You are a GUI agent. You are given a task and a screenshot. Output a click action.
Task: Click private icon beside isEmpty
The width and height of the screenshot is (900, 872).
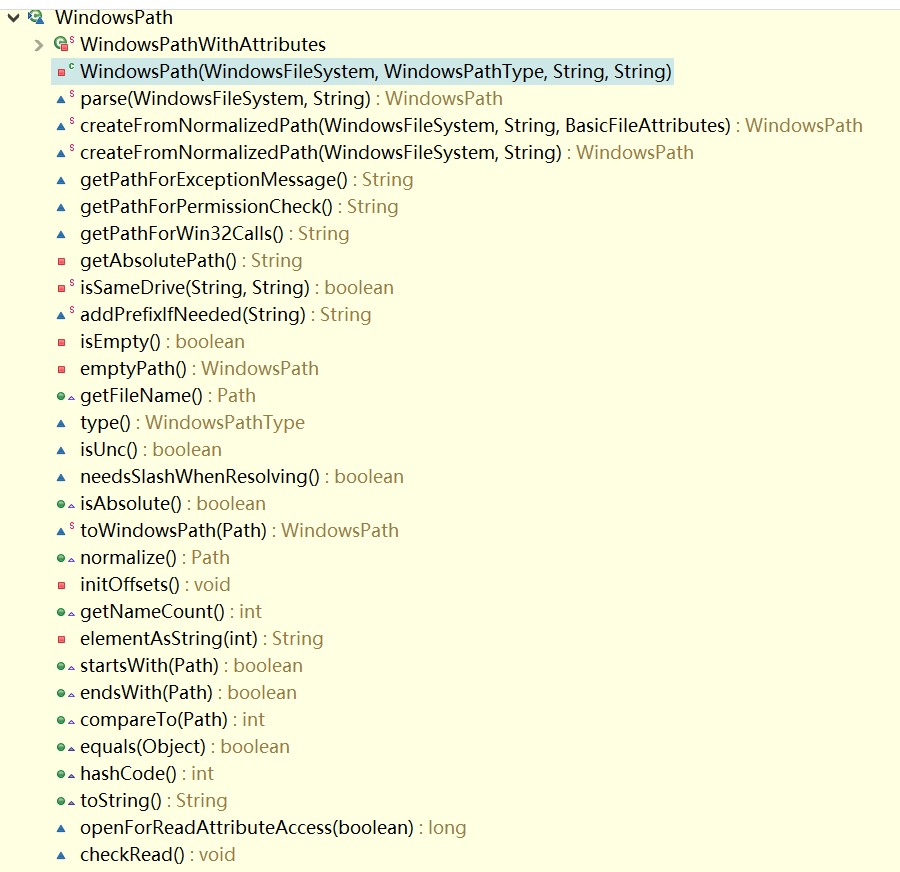pos(61,342)
